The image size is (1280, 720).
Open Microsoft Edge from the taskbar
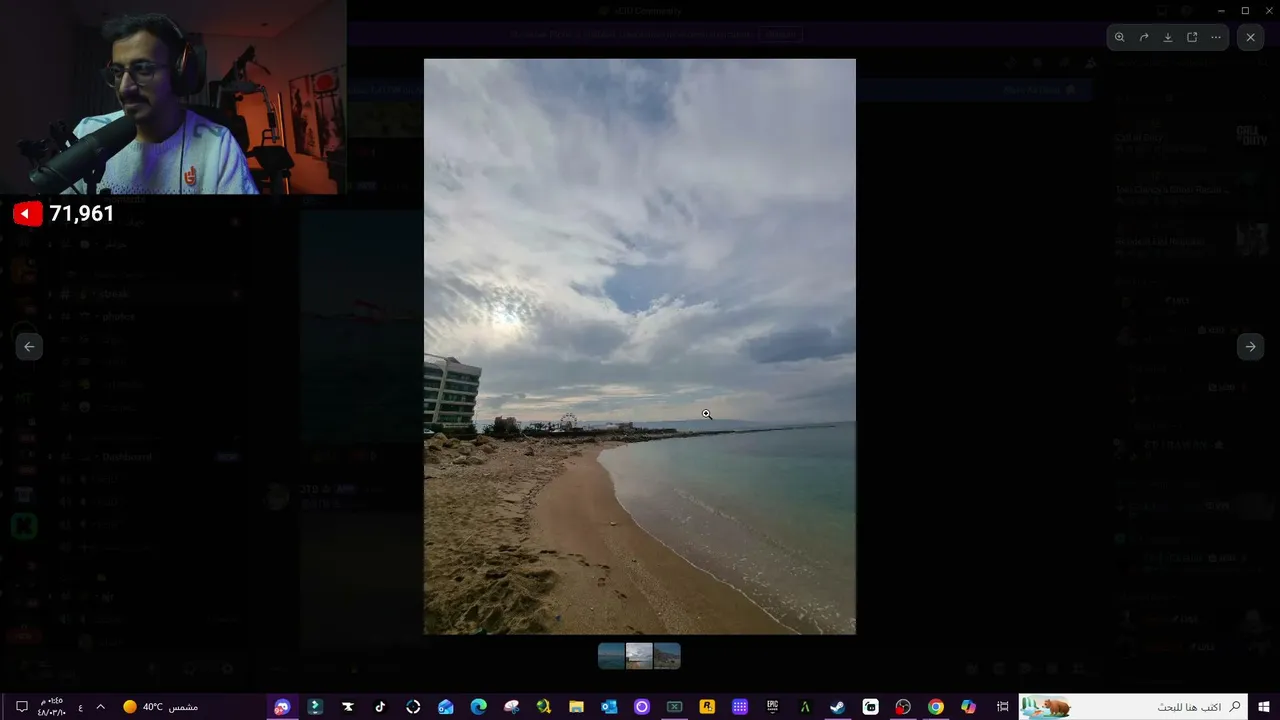(x=478, y=707)
